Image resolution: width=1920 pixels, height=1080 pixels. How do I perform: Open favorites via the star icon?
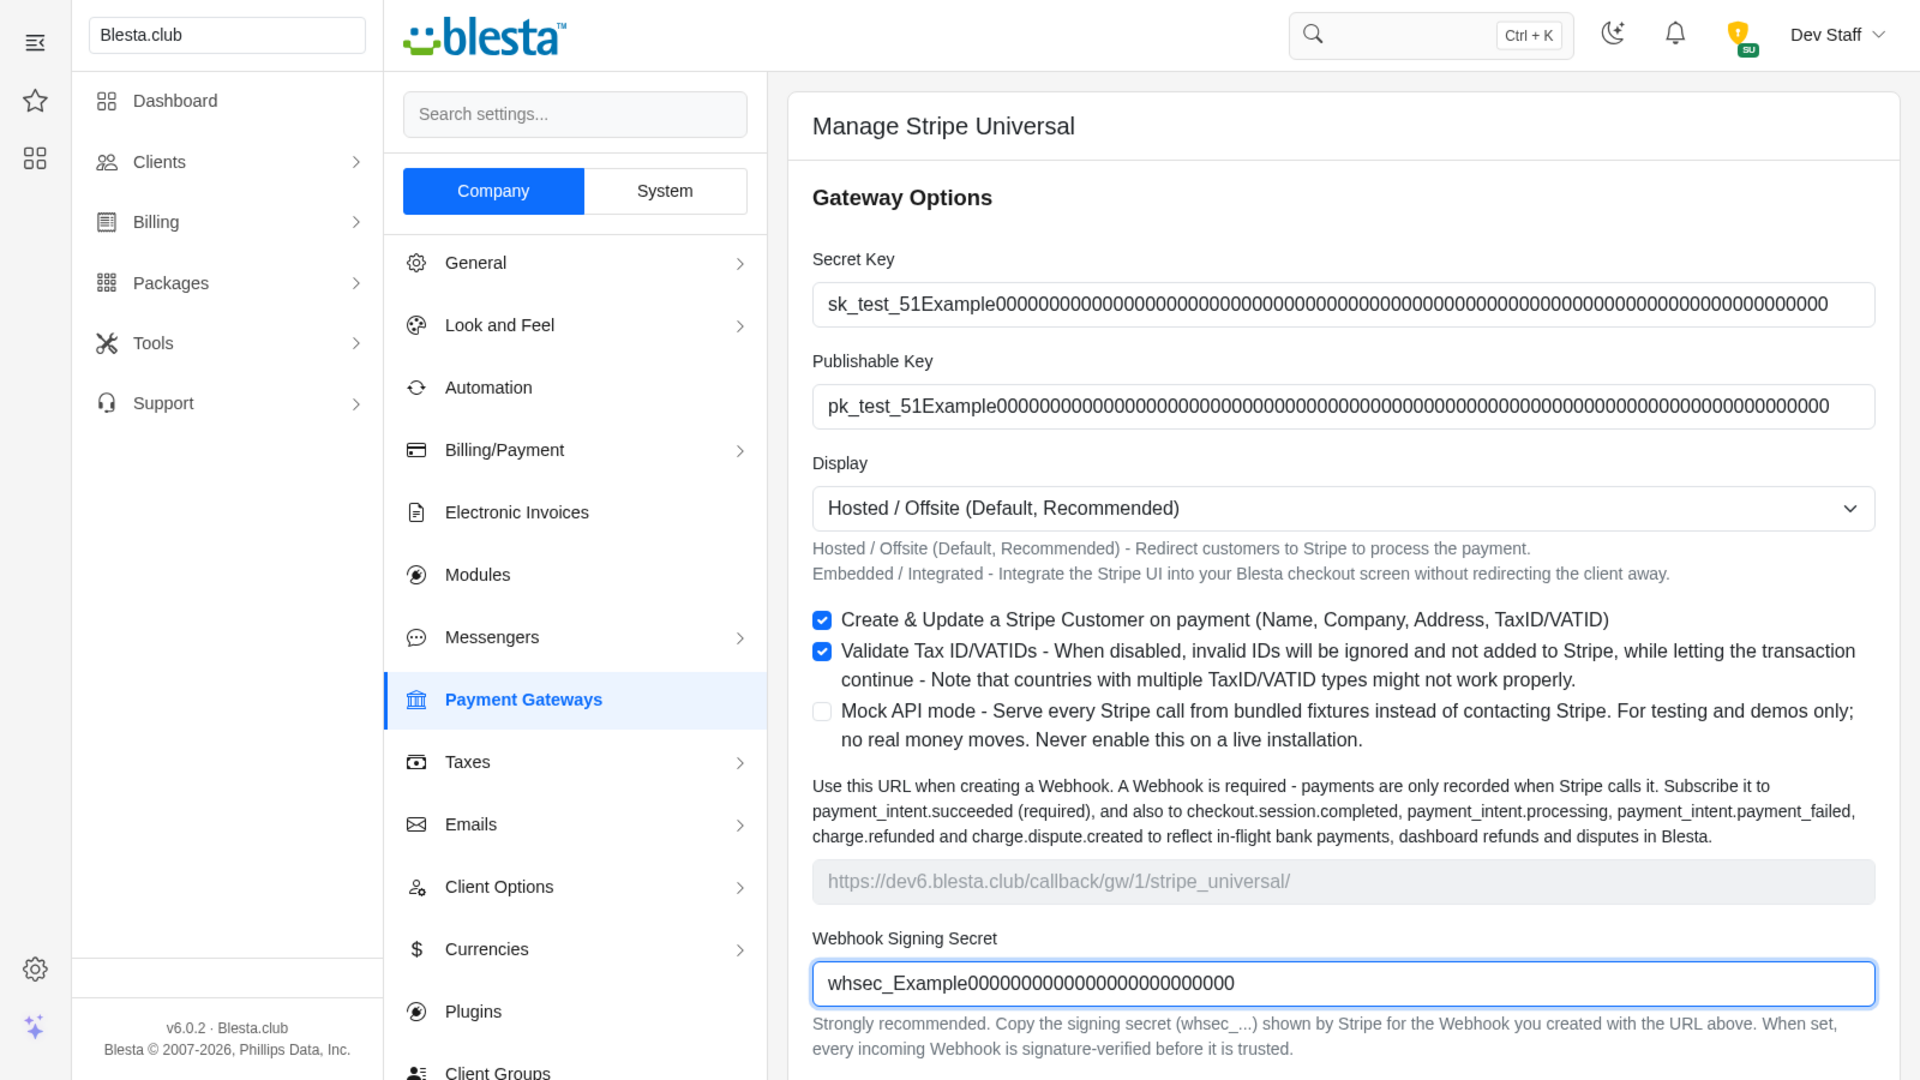[35, 100]
